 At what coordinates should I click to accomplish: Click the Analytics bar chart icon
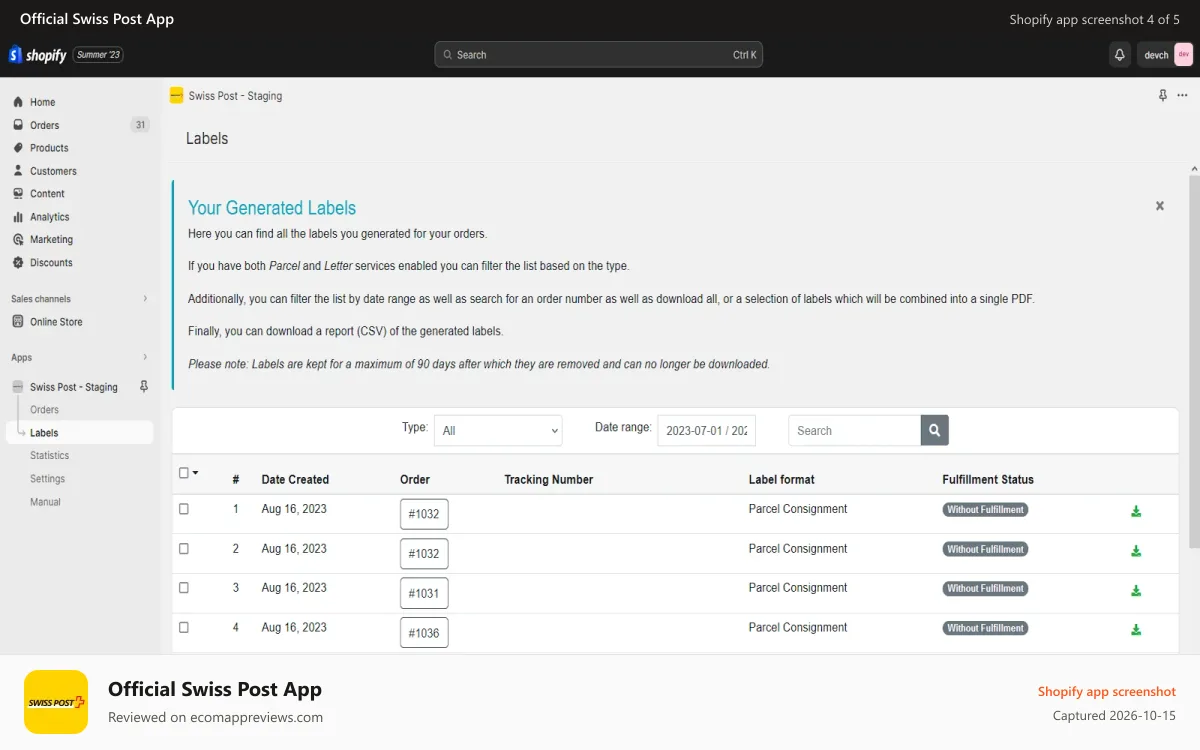(18, 217)
